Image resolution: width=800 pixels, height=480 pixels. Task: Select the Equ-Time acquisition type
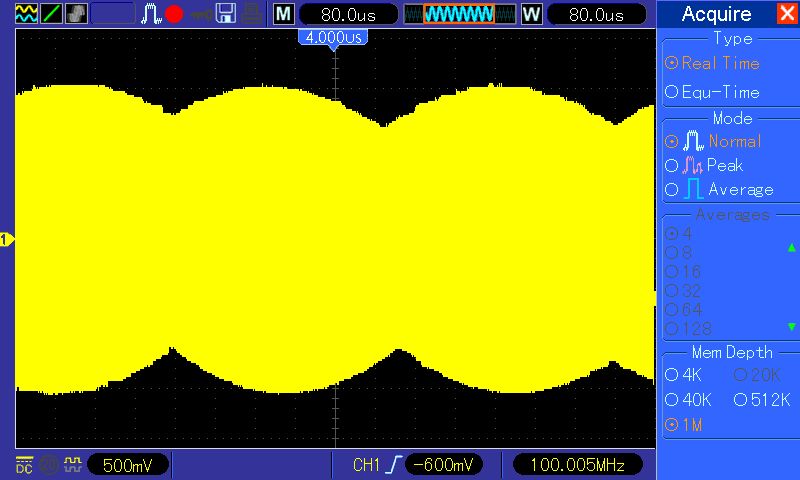[712, 92]
